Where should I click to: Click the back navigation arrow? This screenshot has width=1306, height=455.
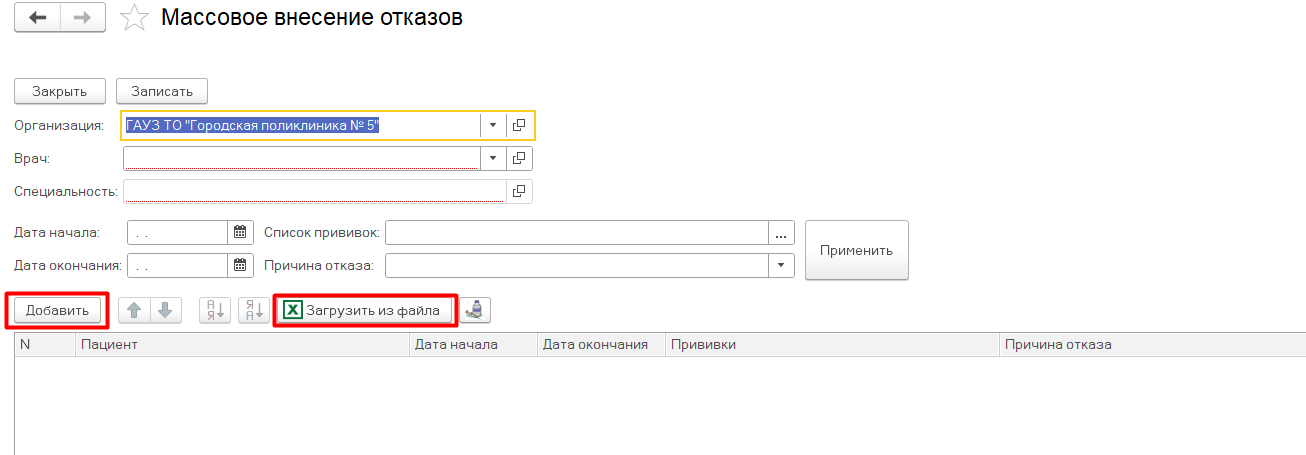[x=38, y=19]
